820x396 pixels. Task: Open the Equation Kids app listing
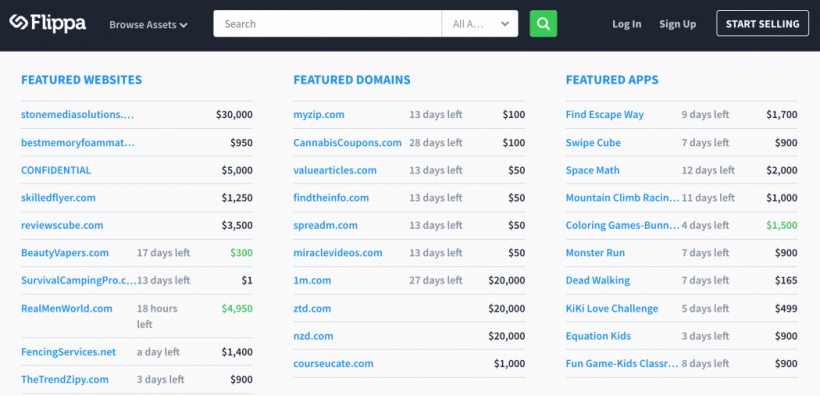point(598,336)
